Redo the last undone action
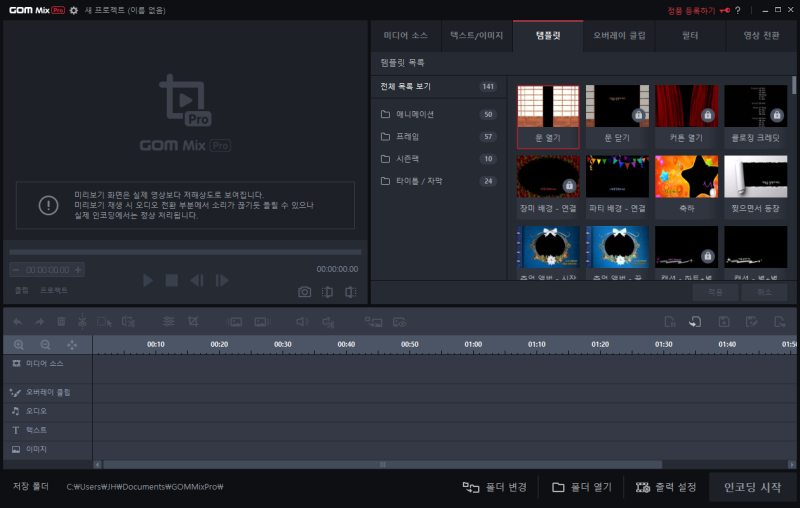Screen dimensions: 800x508 pos(39,322)
